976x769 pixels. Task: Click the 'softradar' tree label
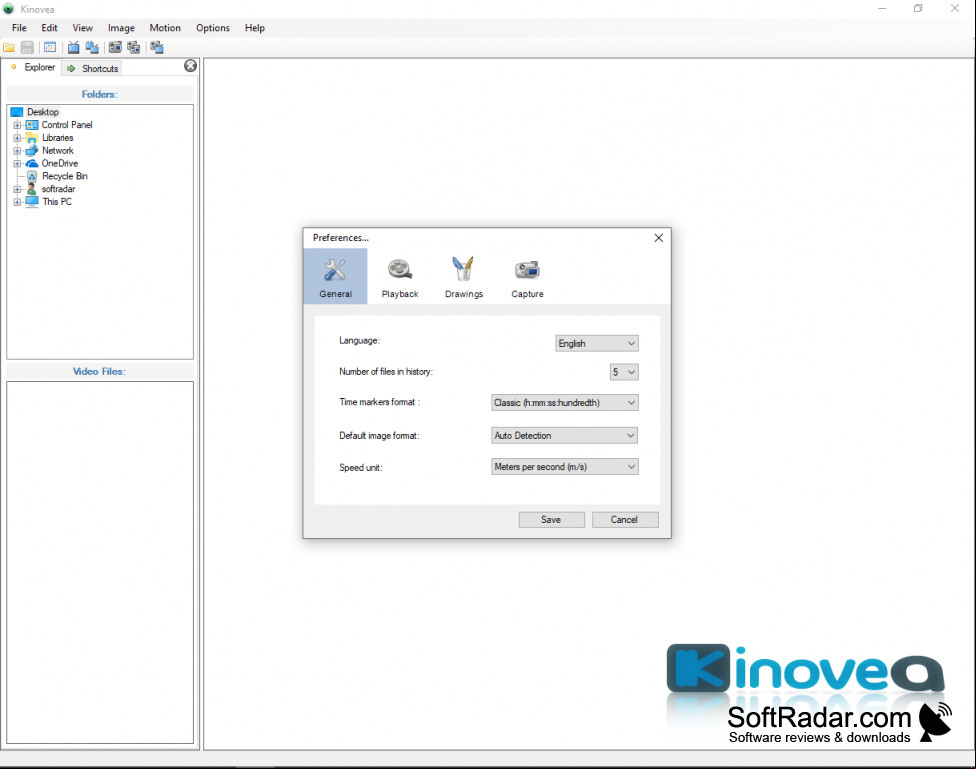59,189
